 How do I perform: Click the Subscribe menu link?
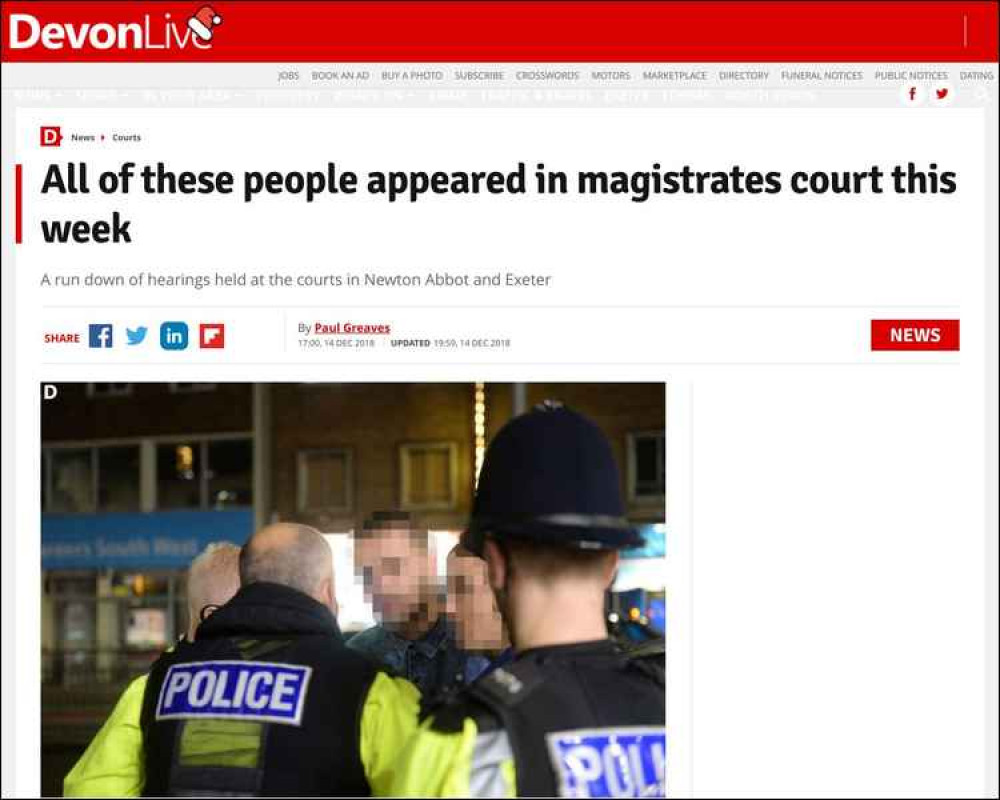479,75
